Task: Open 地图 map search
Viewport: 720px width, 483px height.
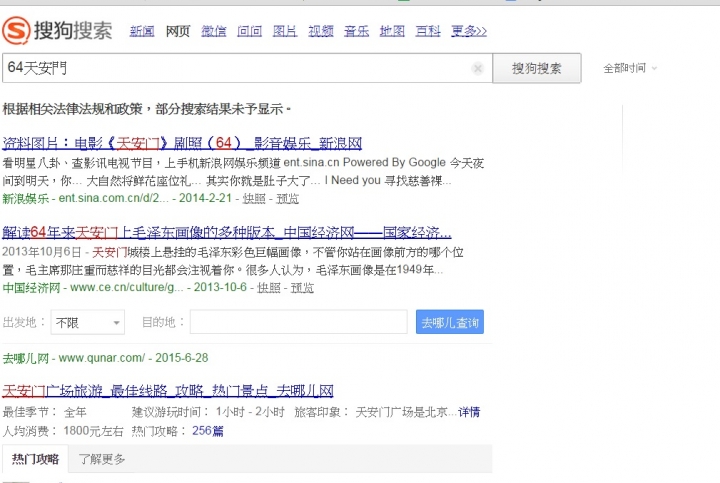Action: [392, 31]
